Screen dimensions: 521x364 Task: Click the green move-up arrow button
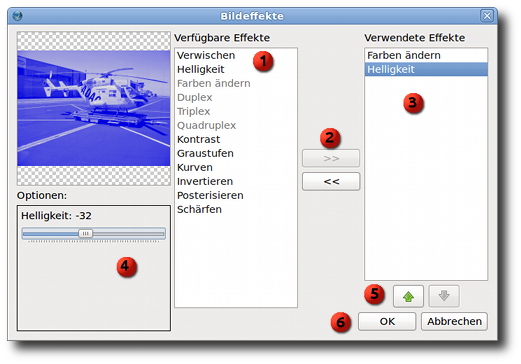click(408, 296)
